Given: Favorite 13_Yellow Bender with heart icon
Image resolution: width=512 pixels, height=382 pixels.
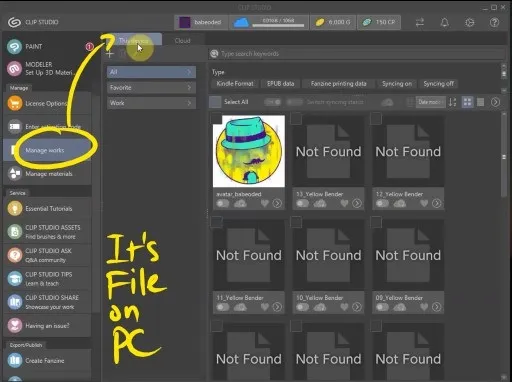Looking at the screenshot, I should (x=344, y=203).
